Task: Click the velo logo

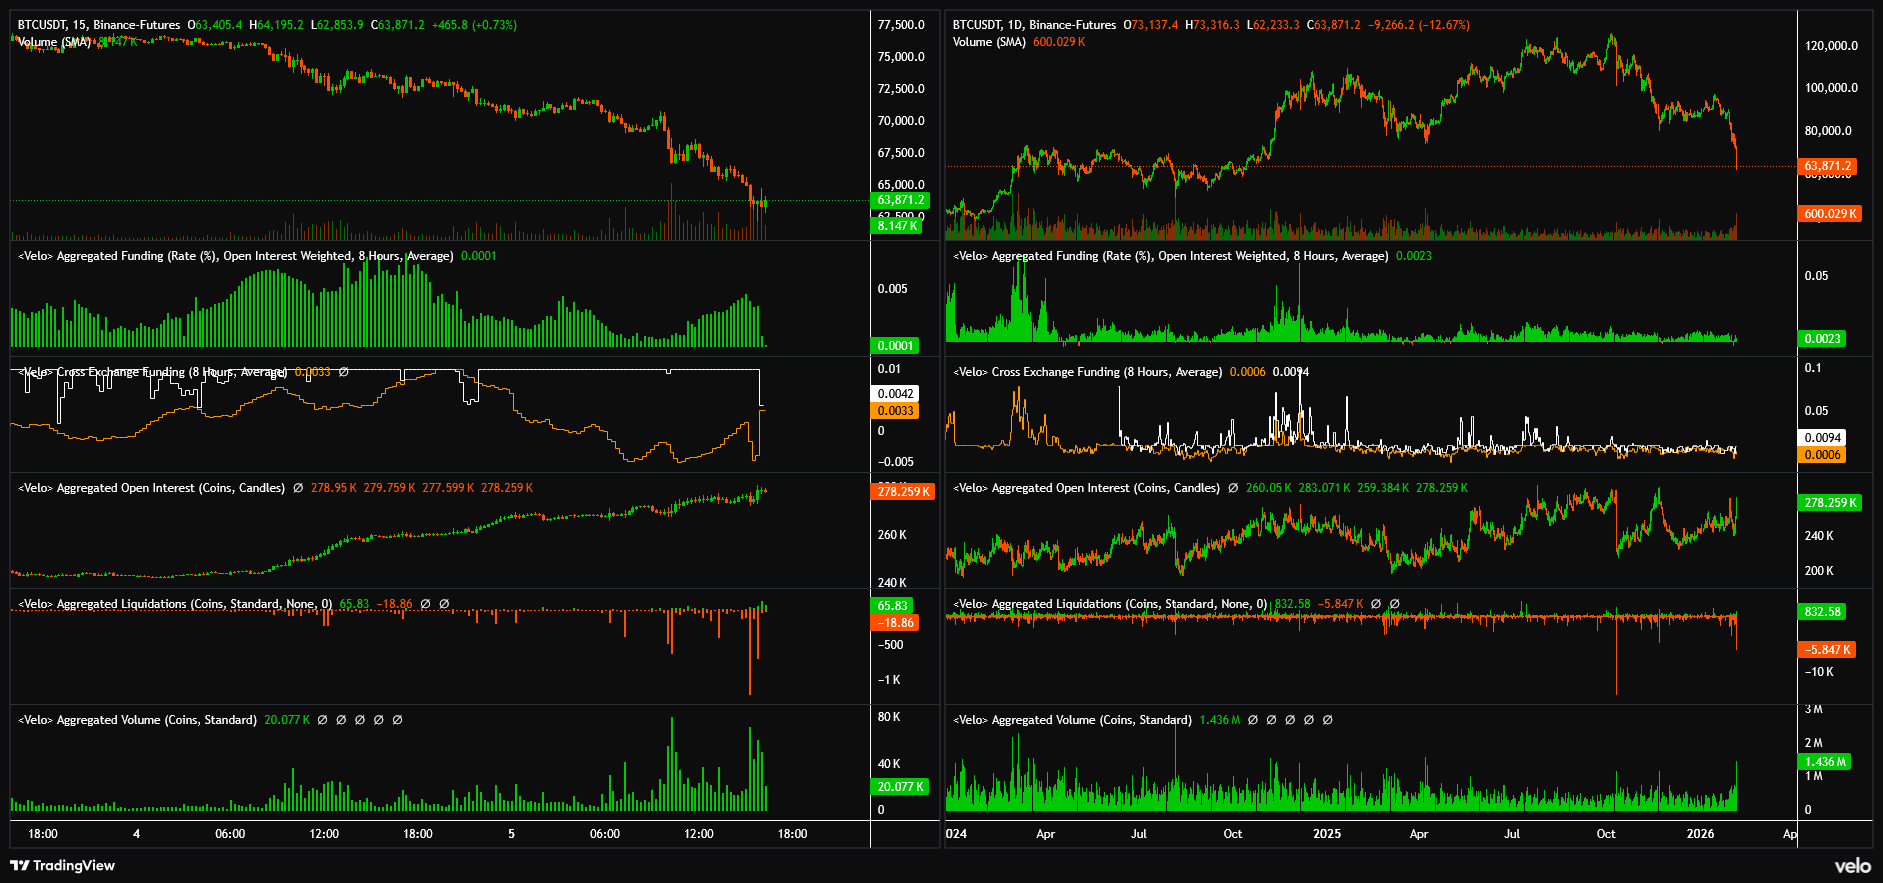Action: click(1852, 866)
